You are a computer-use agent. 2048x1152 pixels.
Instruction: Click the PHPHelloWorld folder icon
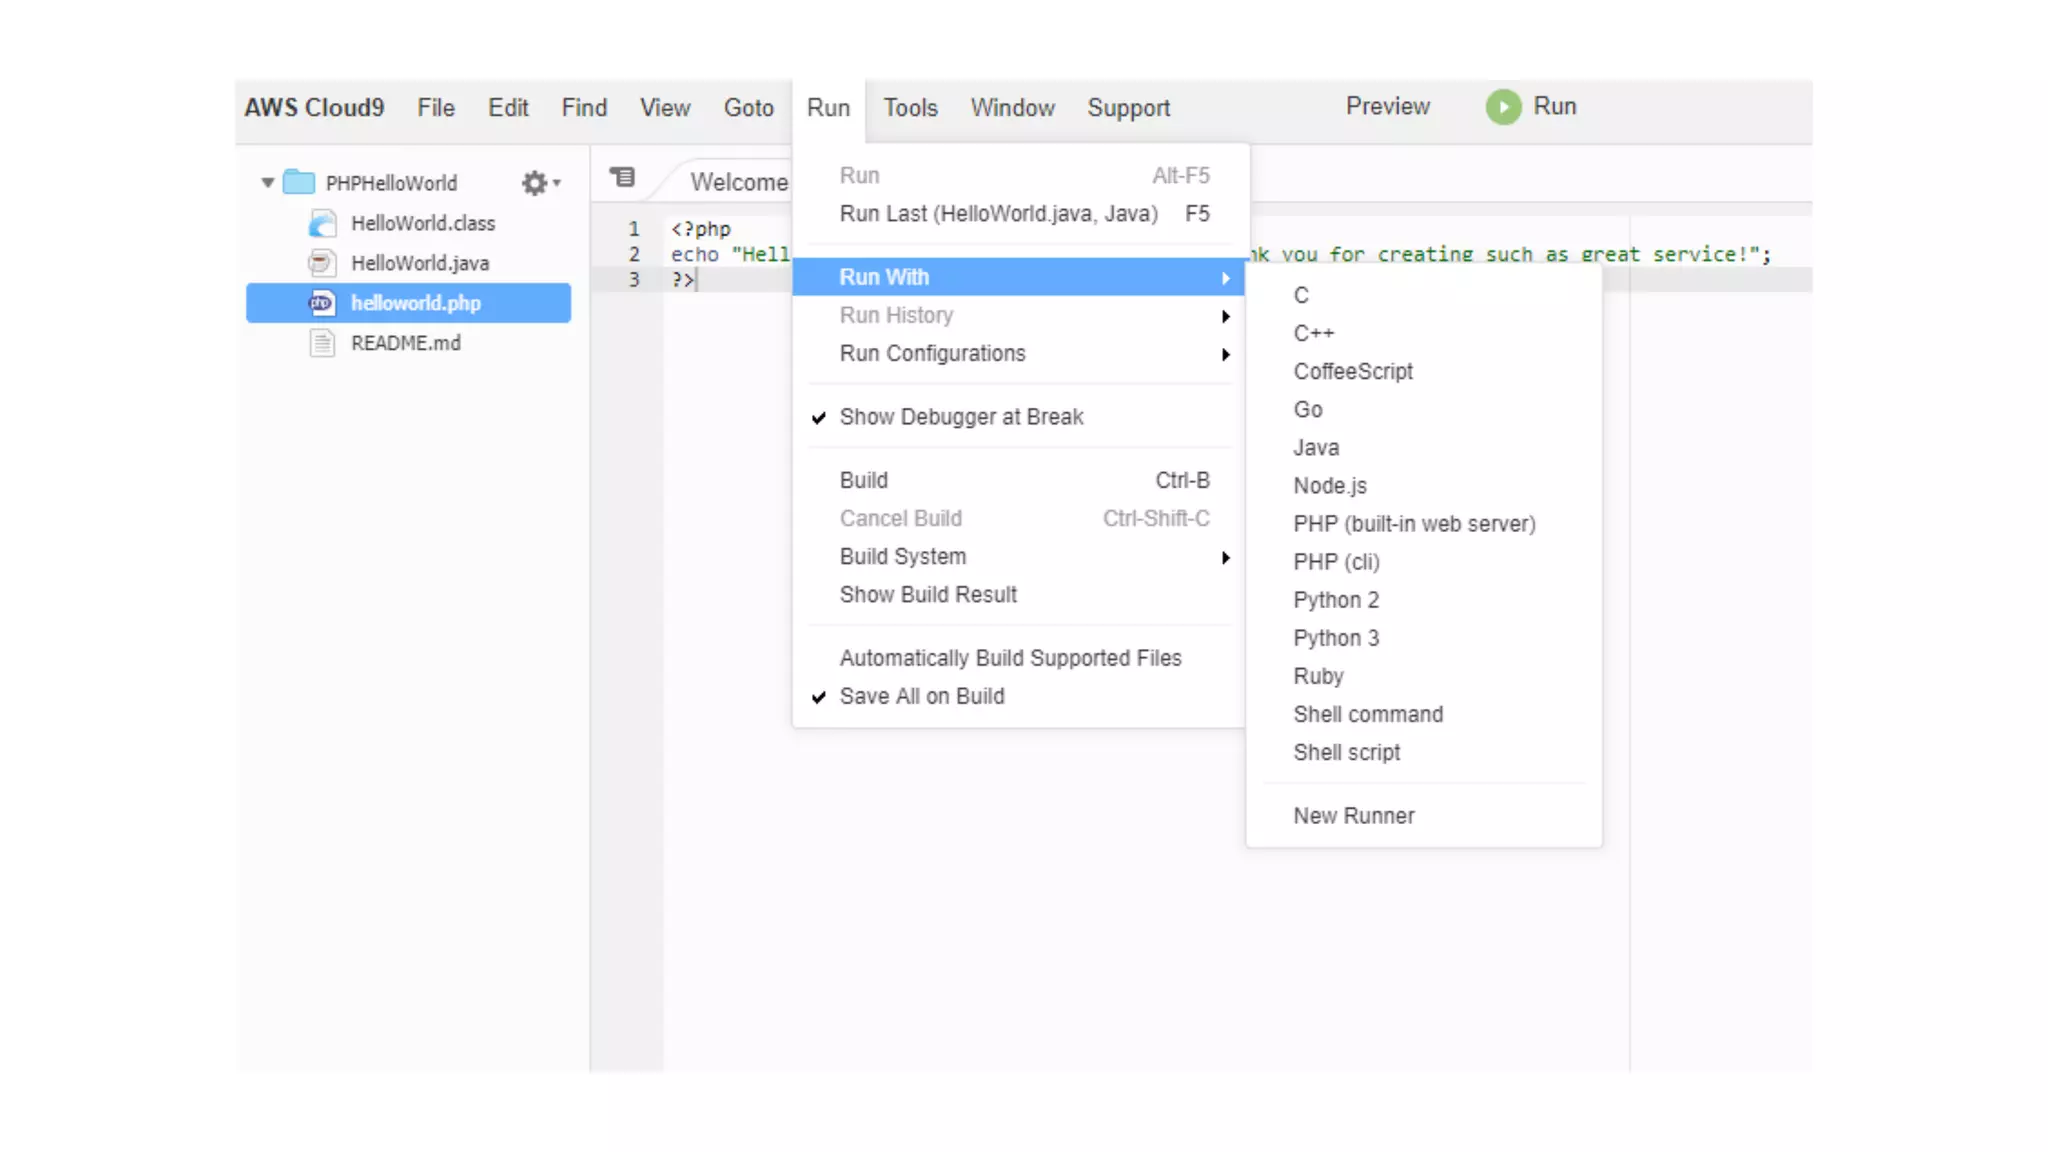[299, 182]
